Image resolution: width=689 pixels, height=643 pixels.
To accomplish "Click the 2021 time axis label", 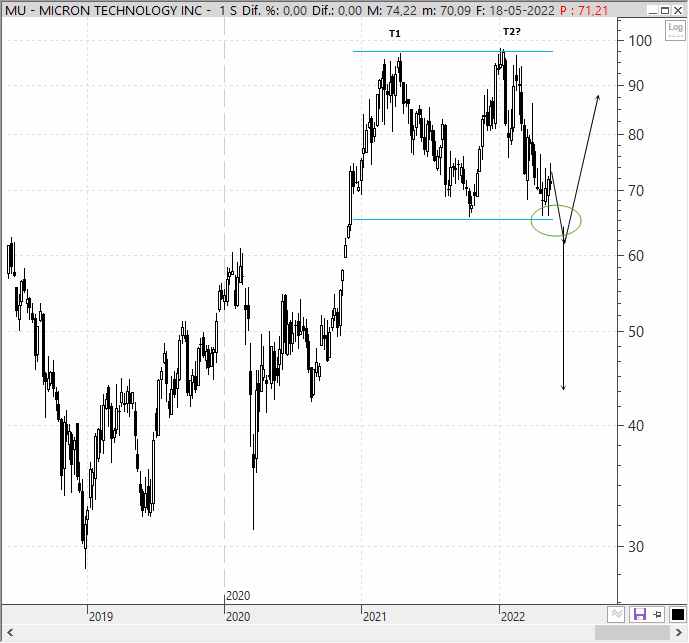I will [375, 617].
